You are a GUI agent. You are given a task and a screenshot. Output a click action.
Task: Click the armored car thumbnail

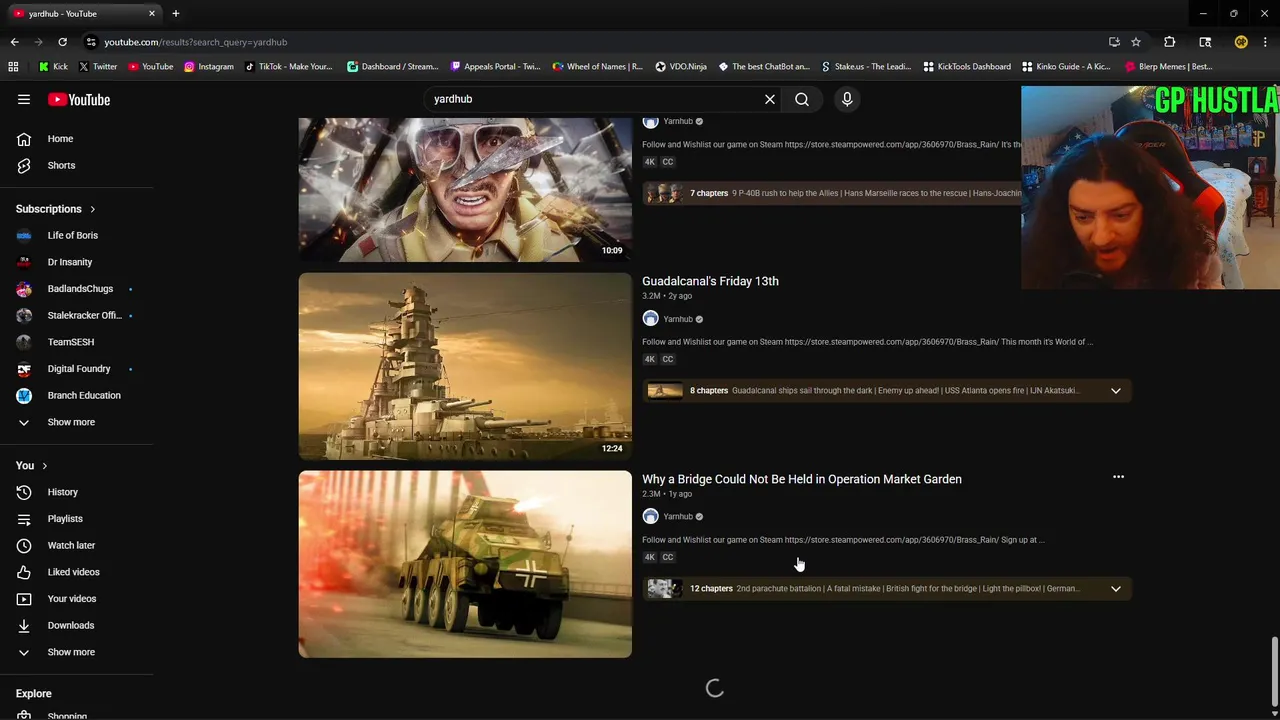pyautogui.click(x=465, y=564)
